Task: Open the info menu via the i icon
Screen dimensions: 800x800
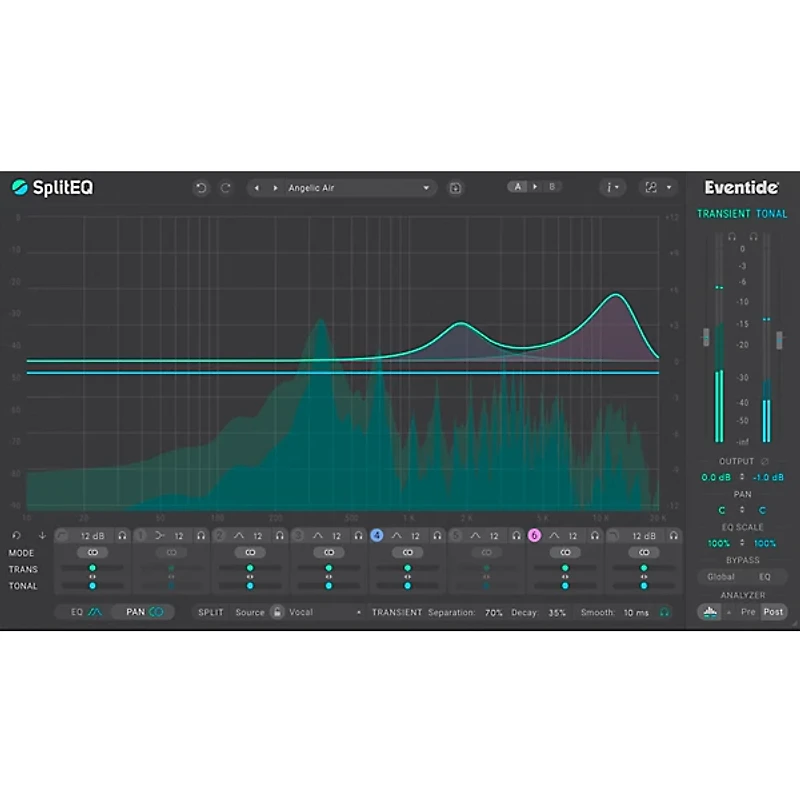Action: [x=608, y=187]
